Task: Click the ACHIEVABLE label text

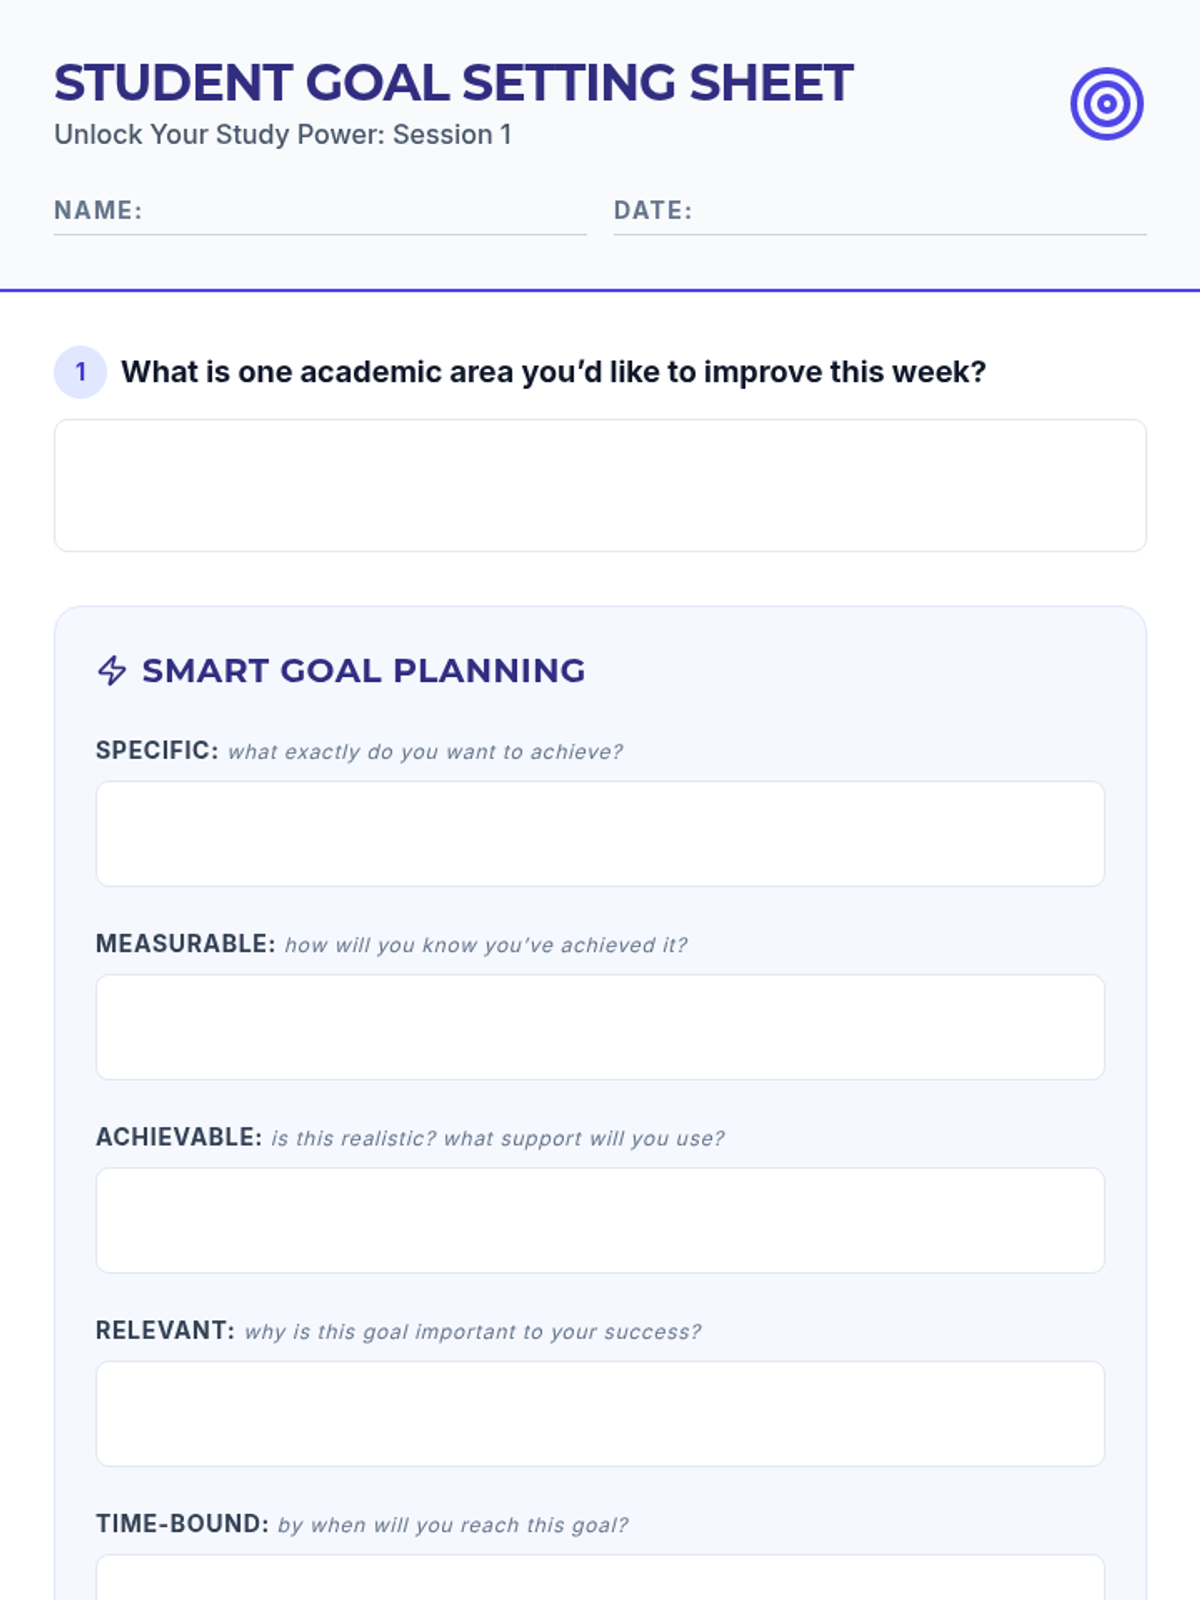Action: coord(179,1137)
